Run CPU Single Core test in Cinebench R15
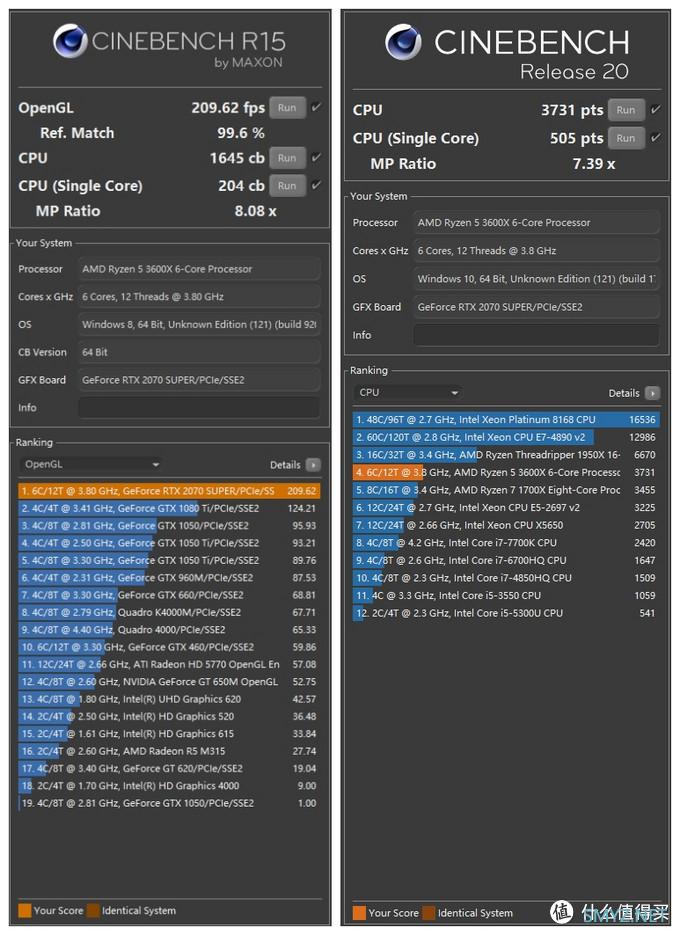This screenshot has height=935, width=680. tap(287, 185)
